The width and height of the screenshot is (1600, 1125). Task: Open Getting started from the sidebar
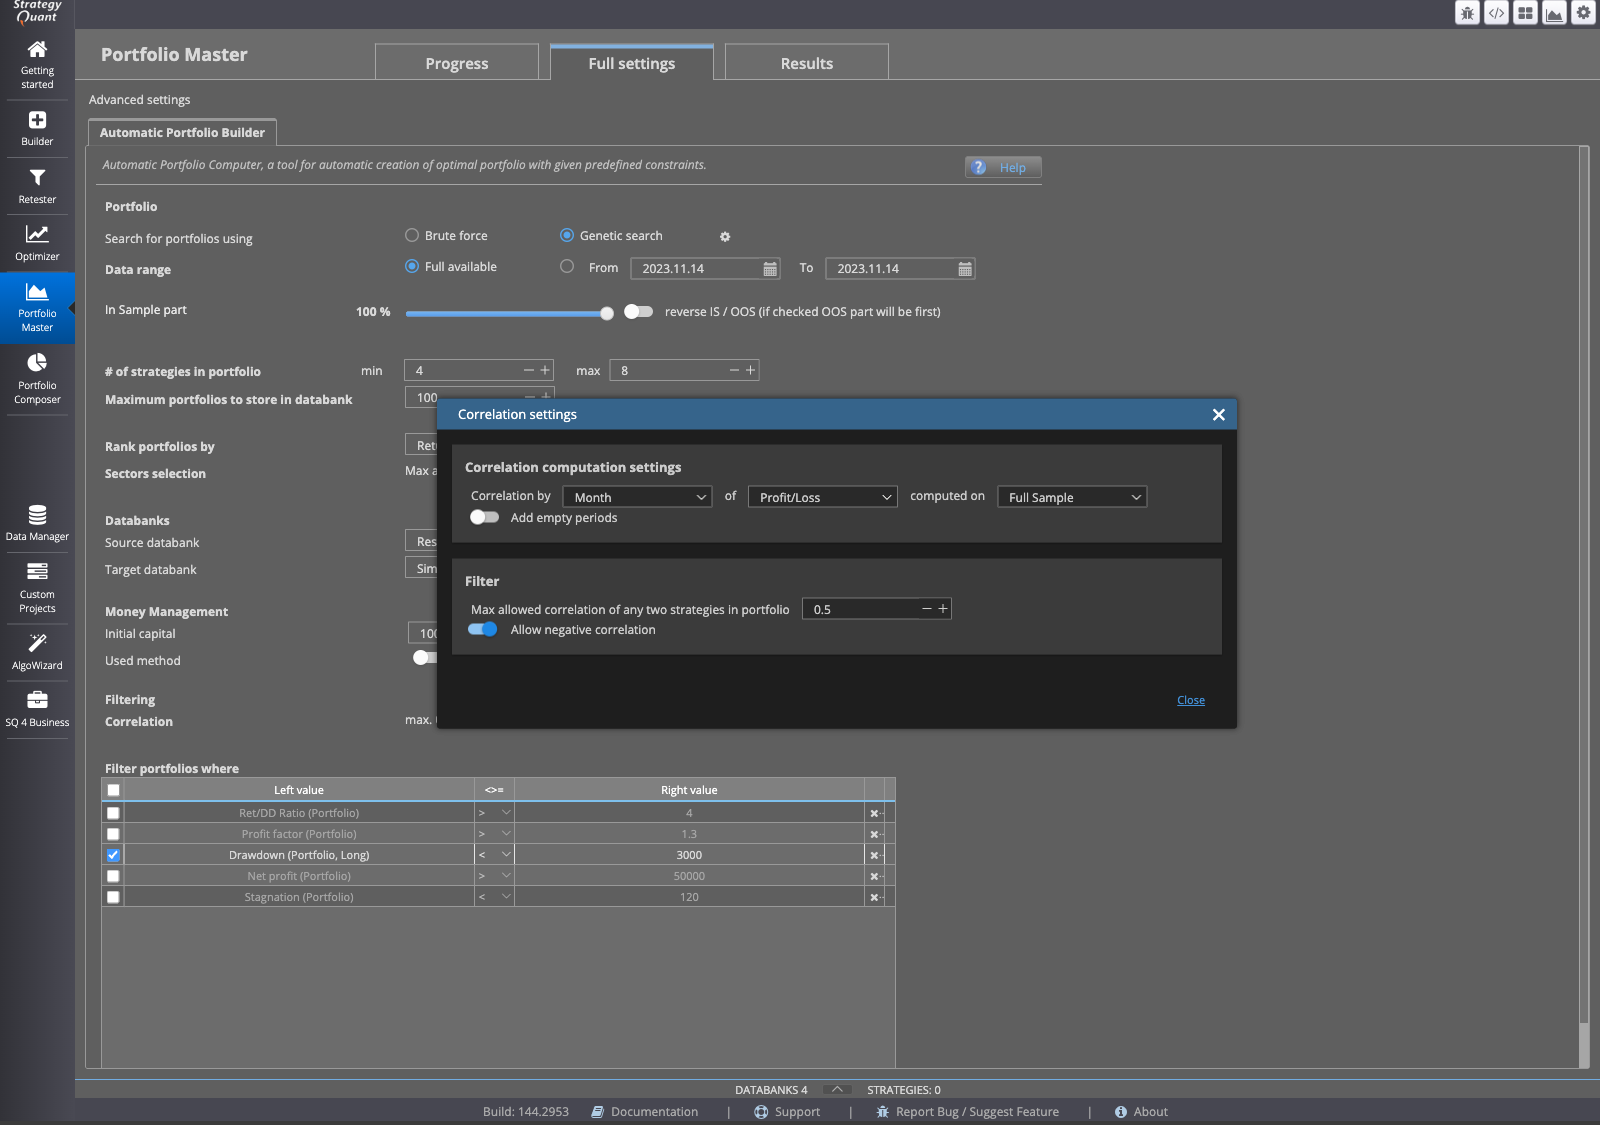pyautogui.click(x=37, y=64)
